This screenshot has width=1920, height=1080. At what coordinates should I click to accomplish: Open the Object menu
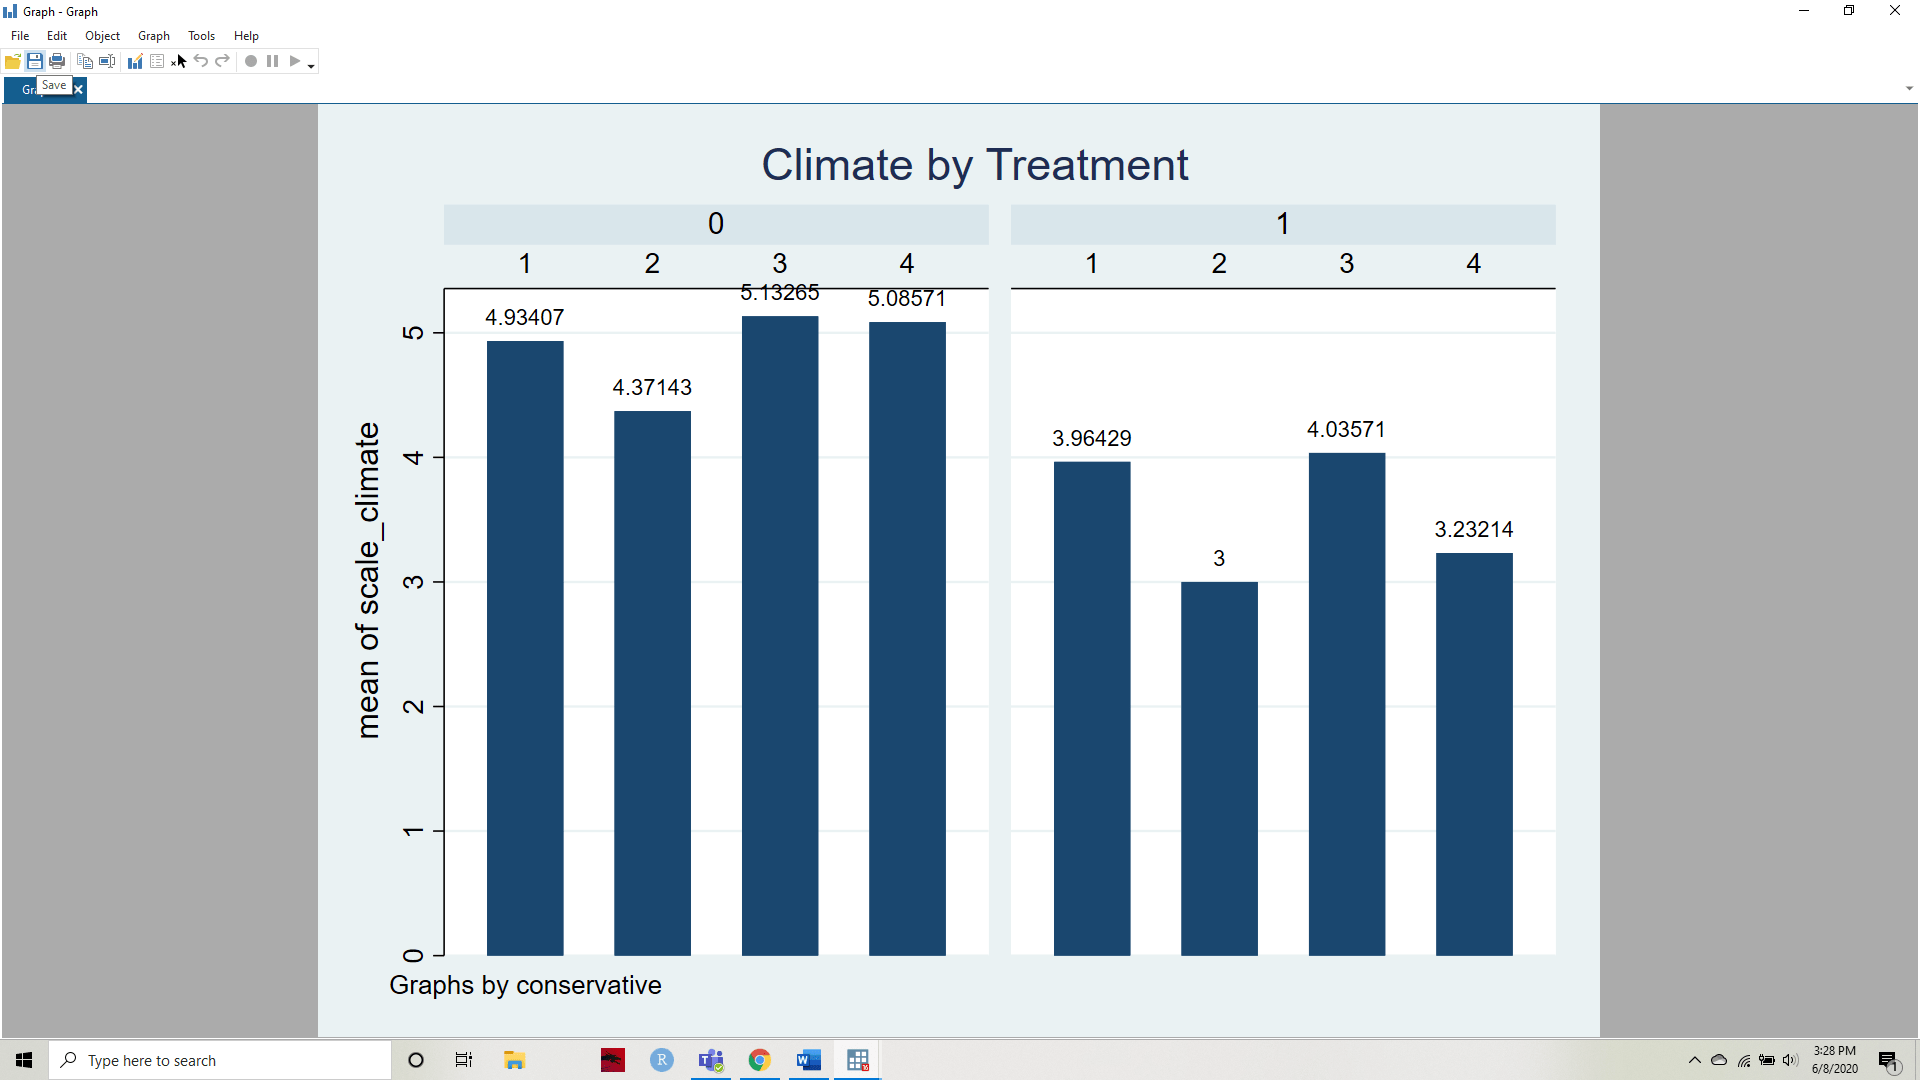(x=102, y=36)
